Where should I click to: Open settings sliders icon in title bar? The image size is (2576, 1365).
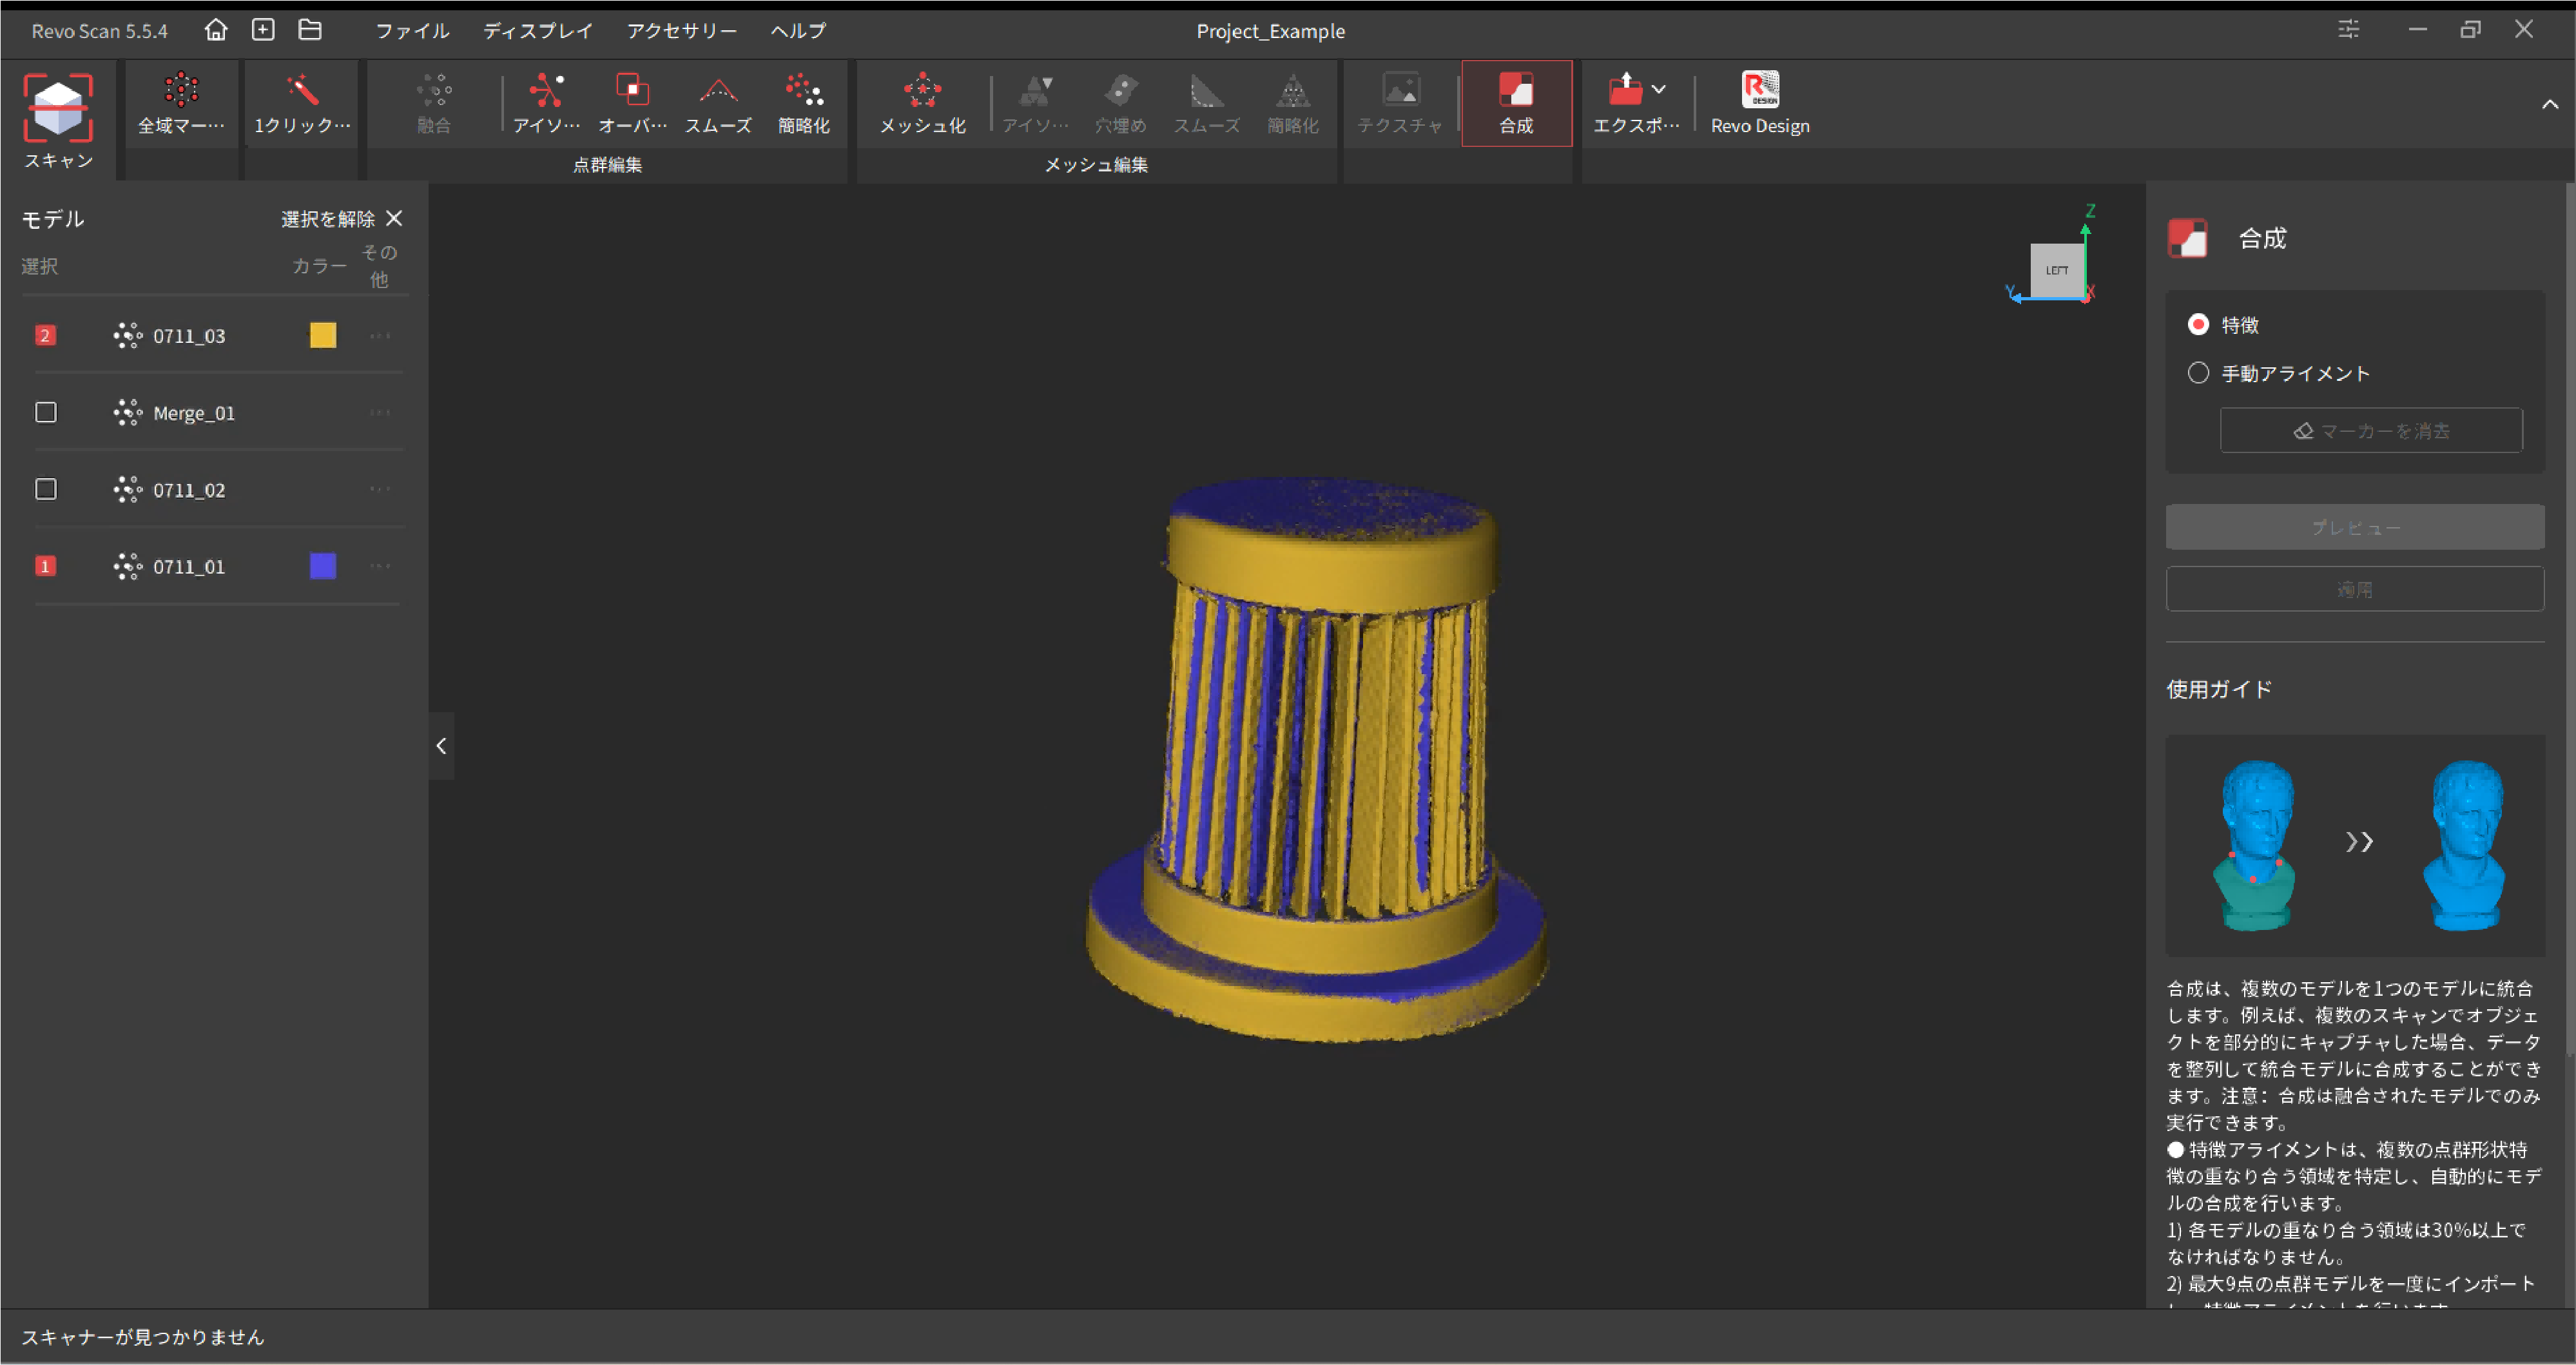pyautogui.click(x=2348, y=30)
